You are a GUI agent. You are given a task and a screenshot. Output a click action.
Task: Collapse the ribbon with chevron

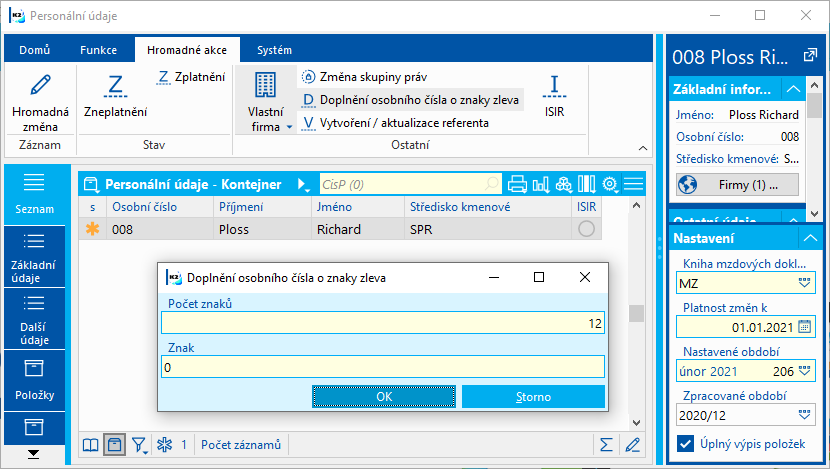pos(643,148)
